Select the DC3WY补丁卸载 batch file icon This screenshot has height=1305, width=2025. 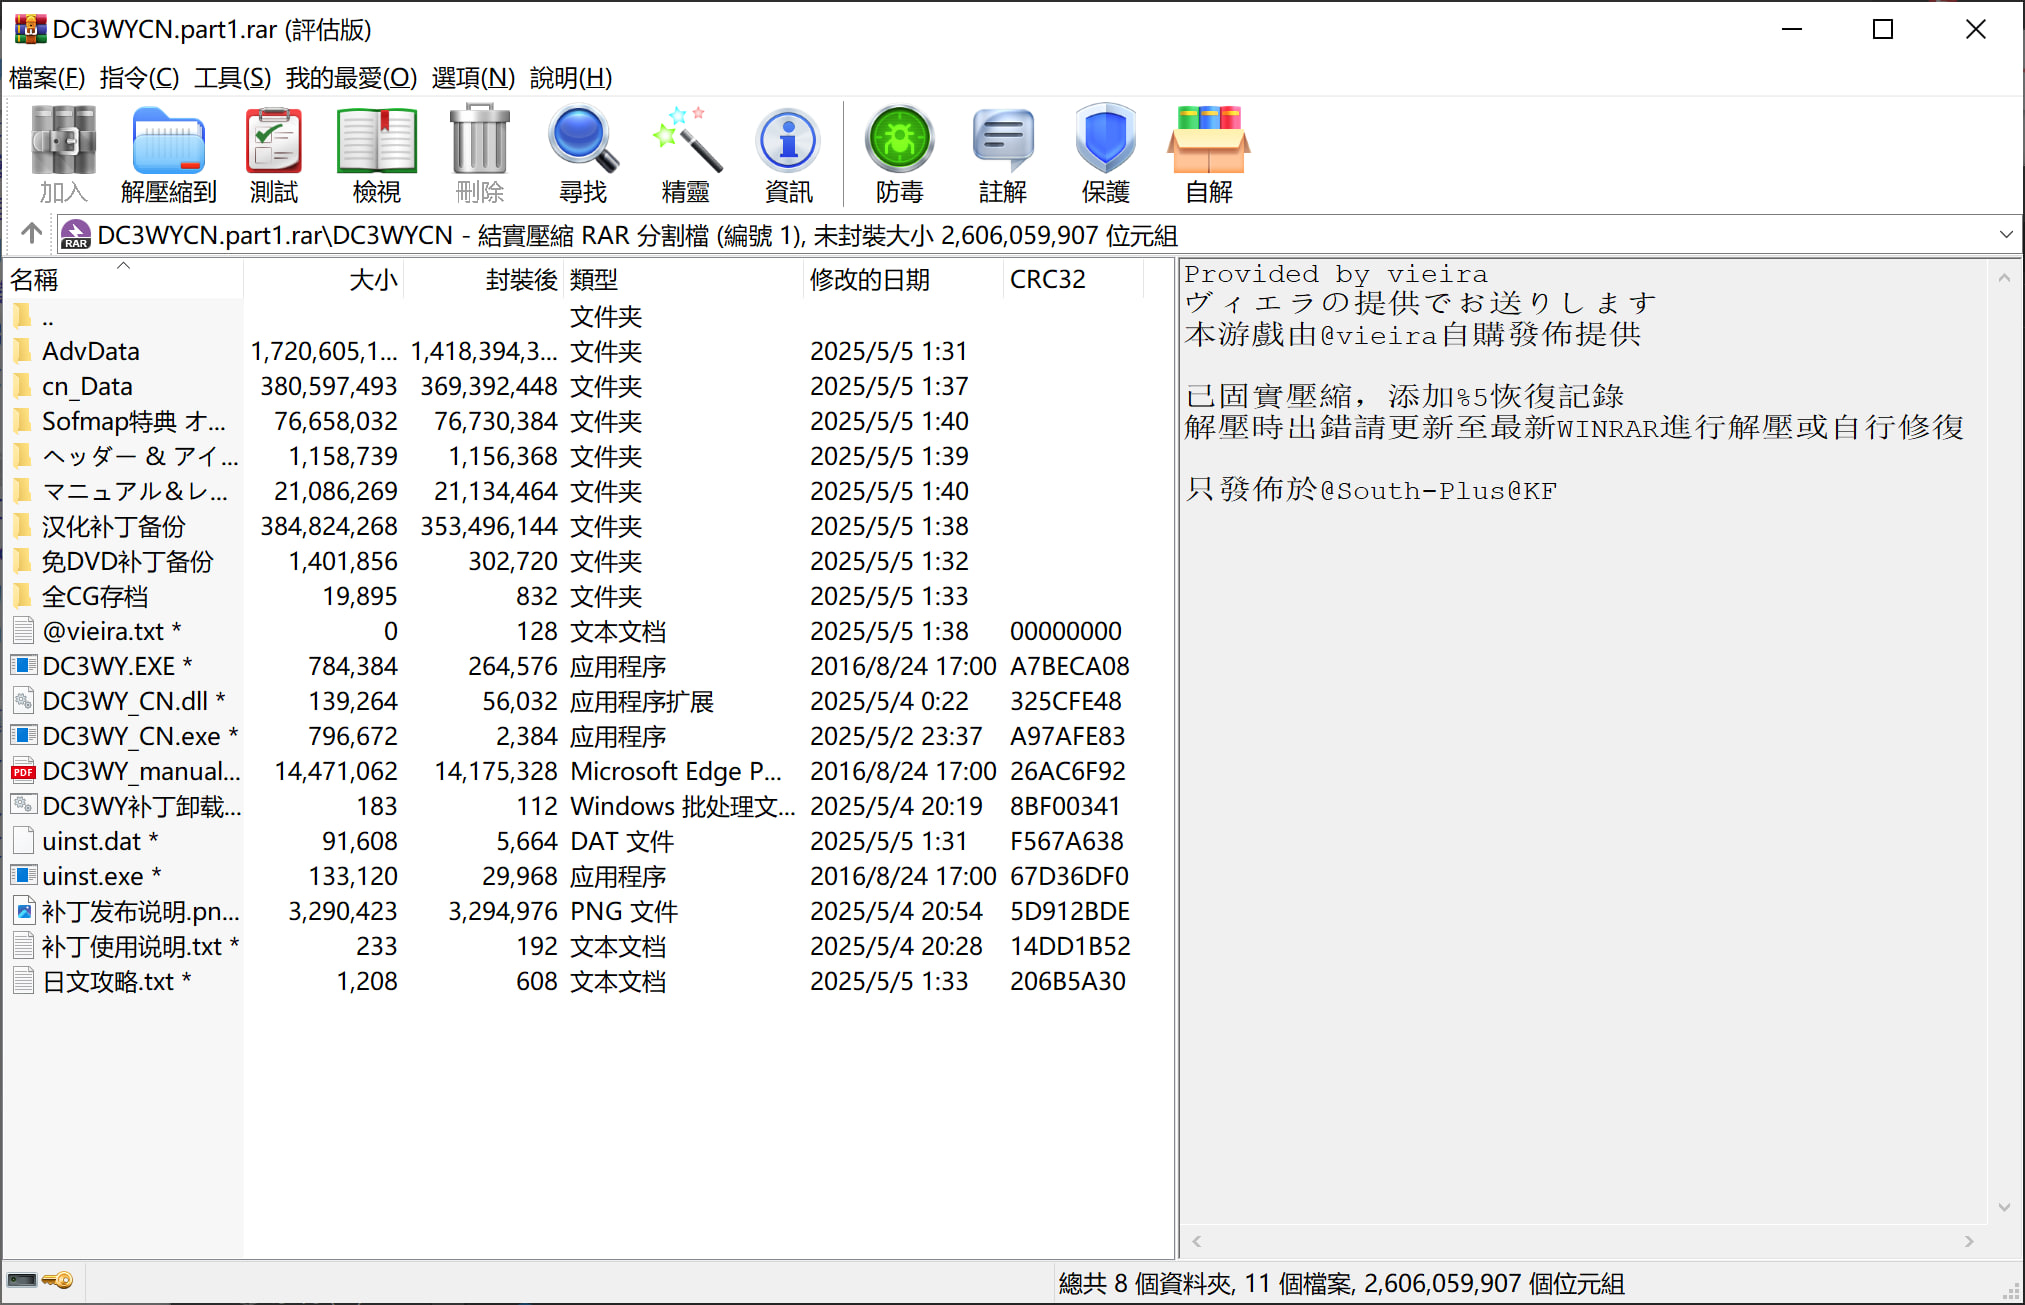tap(24, 806)
